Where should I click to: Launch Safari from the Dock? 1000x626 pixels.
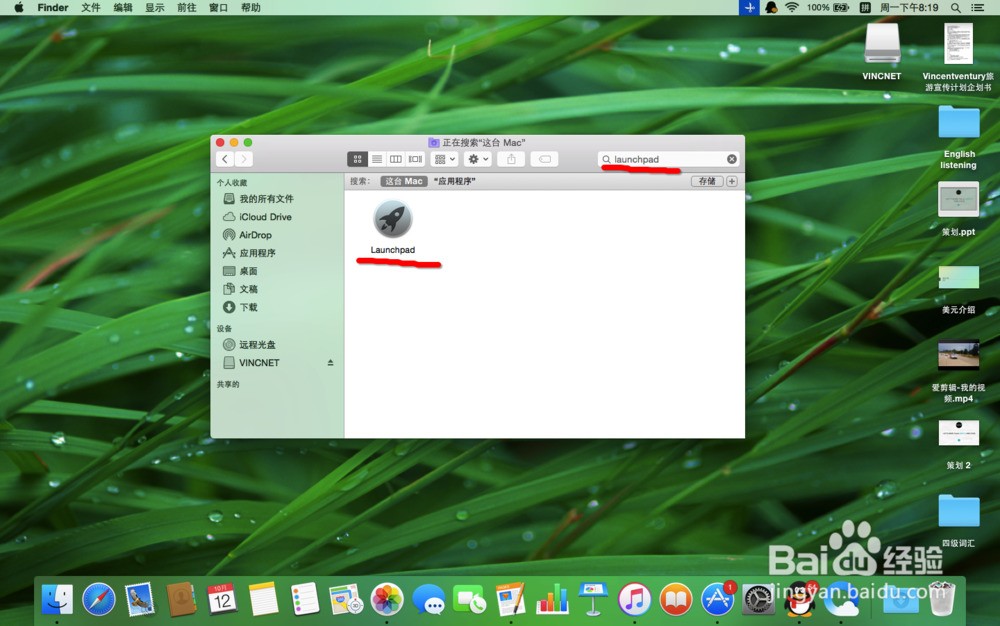click(99, 599)
